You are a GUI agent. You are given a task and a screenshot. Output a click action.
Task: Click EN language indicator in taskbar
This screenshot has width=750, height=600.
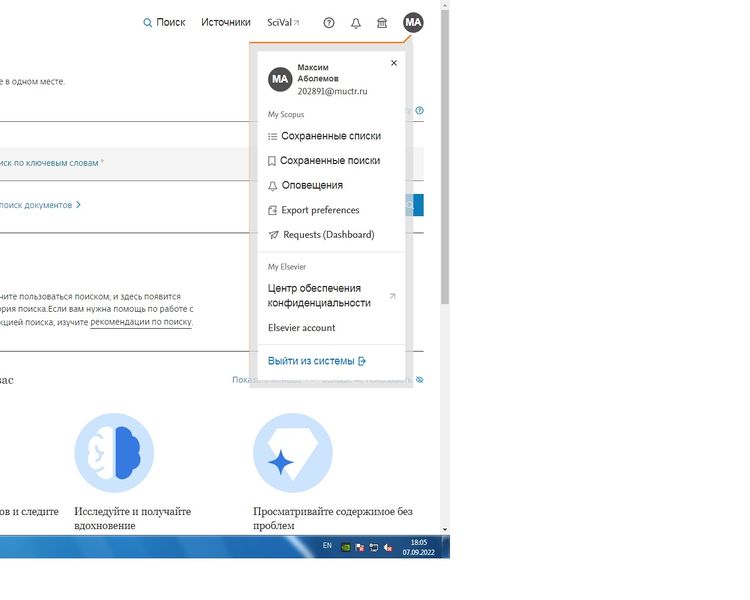click(327, 545)
